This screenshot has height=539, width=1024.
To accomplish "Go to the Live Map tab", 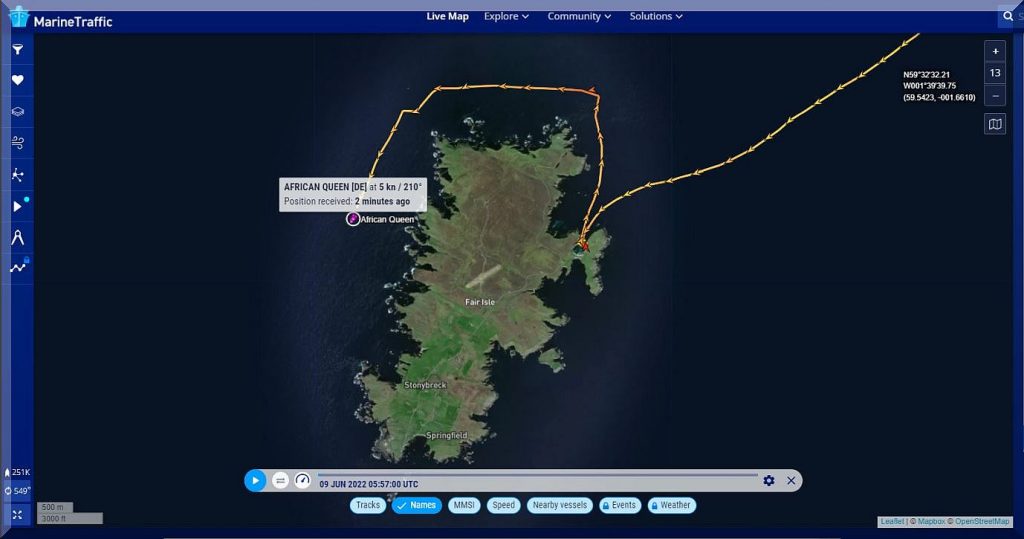I will [x=447, y=16].
